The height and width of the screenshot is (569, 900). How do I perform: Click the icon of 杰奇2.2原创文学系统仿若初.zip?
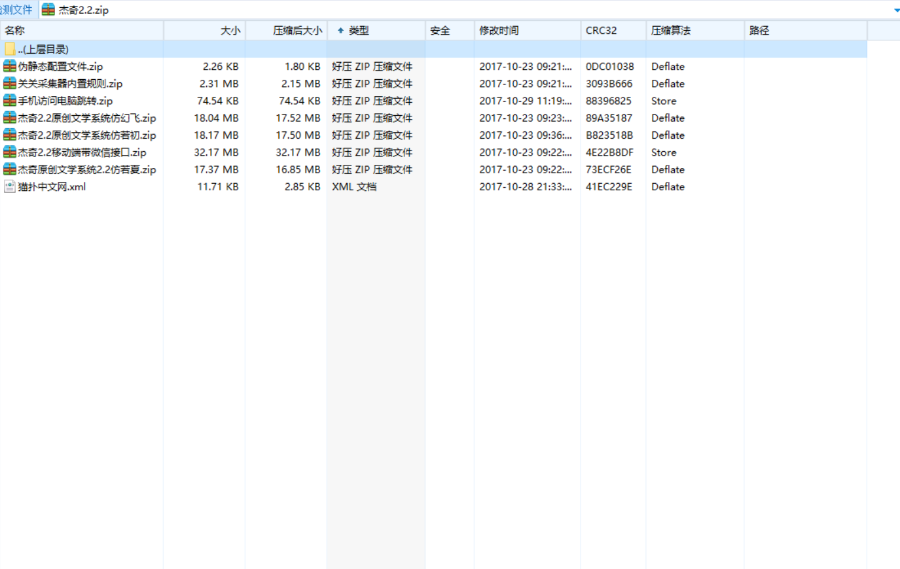10,135
